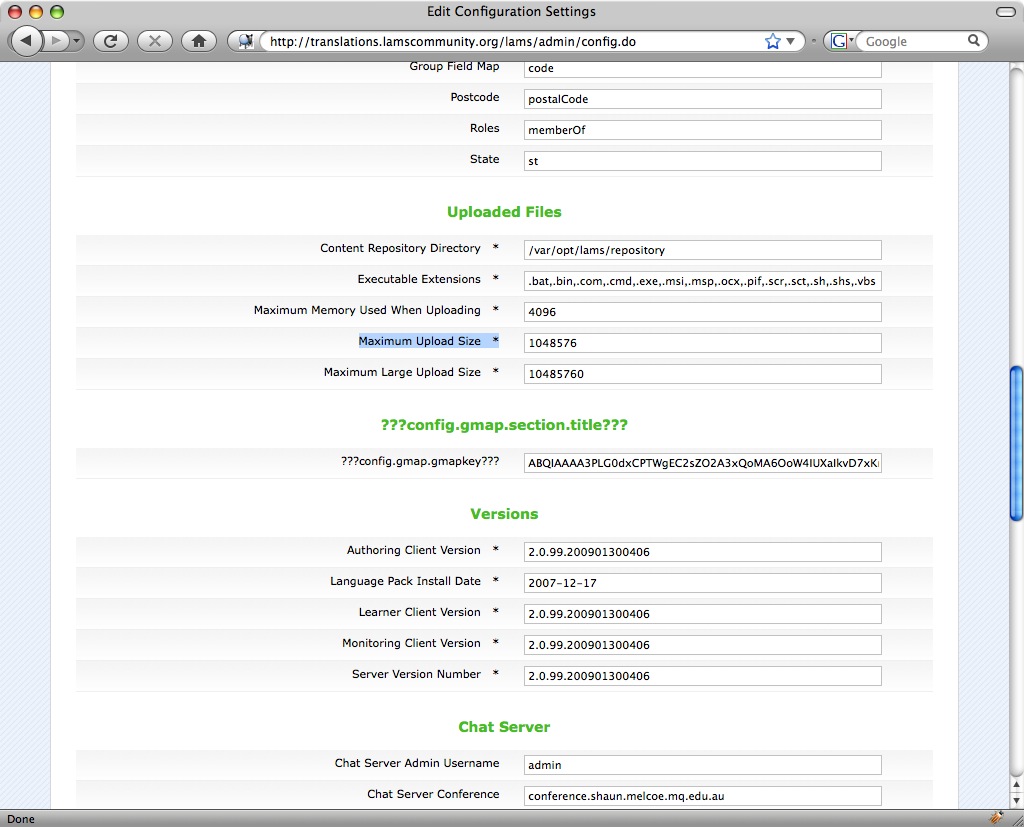Click the Forward navigation button

(x=56, y=41)
